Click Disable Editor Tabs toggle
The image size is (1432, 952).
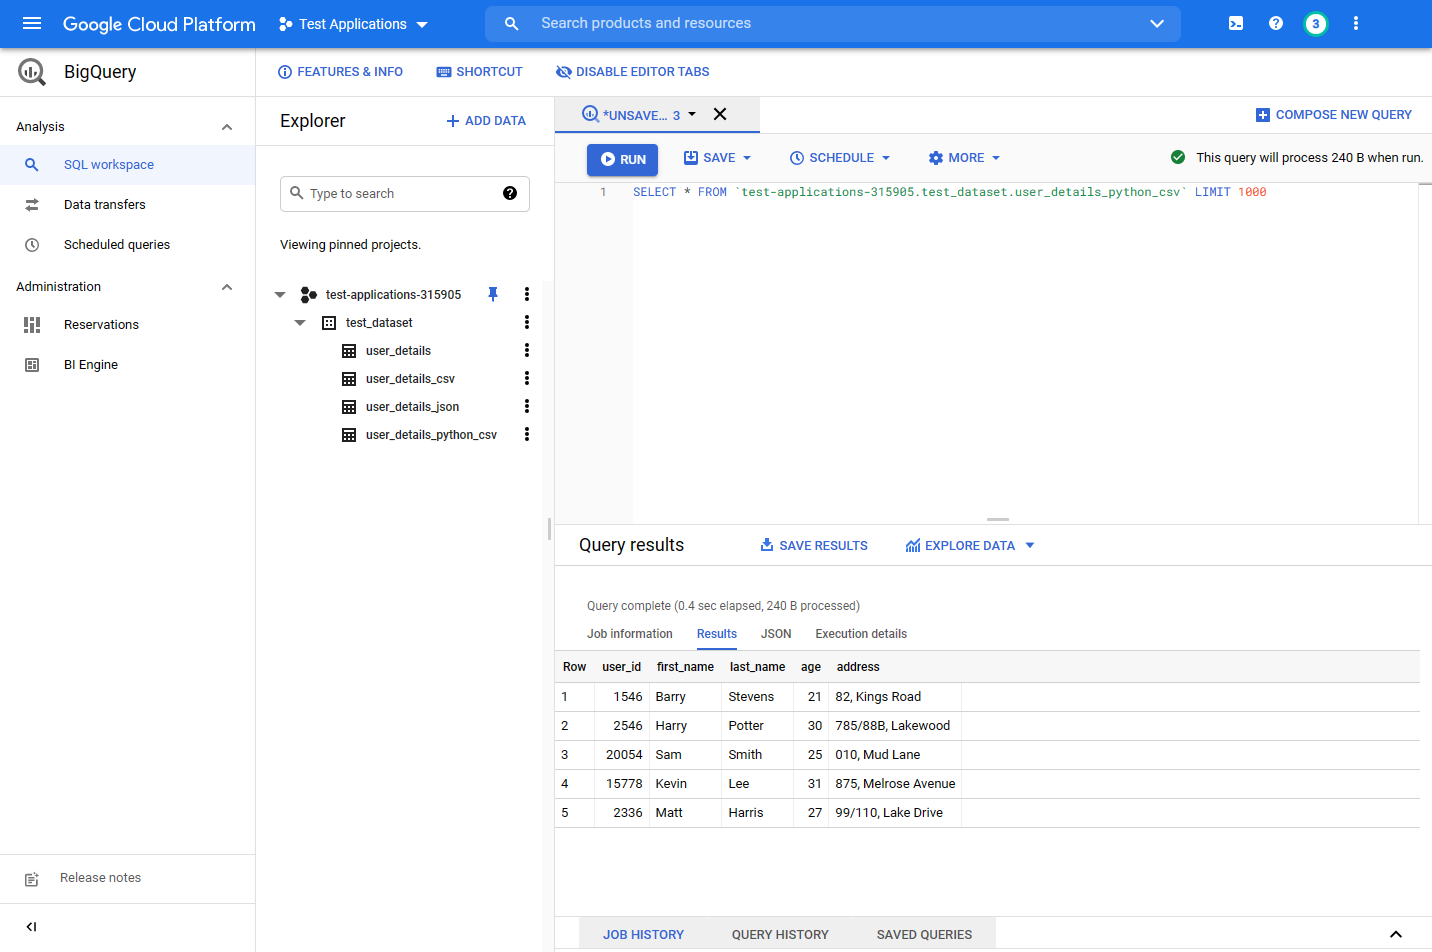coord(632,72)
